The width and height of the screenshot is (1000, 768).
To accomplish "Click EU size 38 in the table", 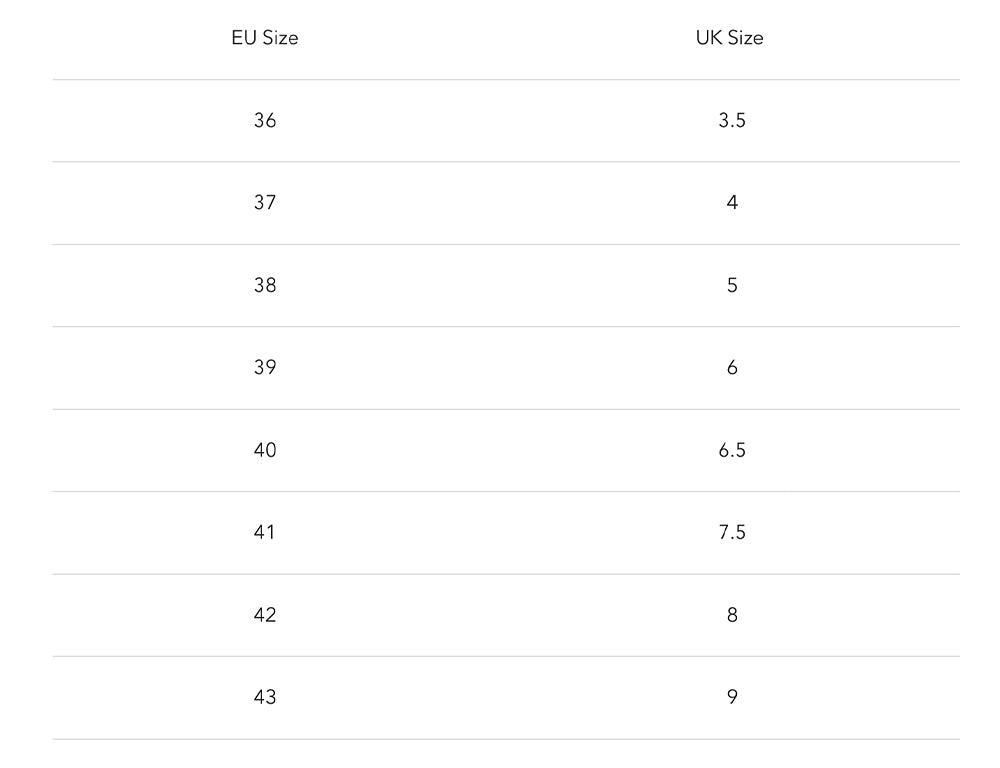I will (x=265, y=286).
